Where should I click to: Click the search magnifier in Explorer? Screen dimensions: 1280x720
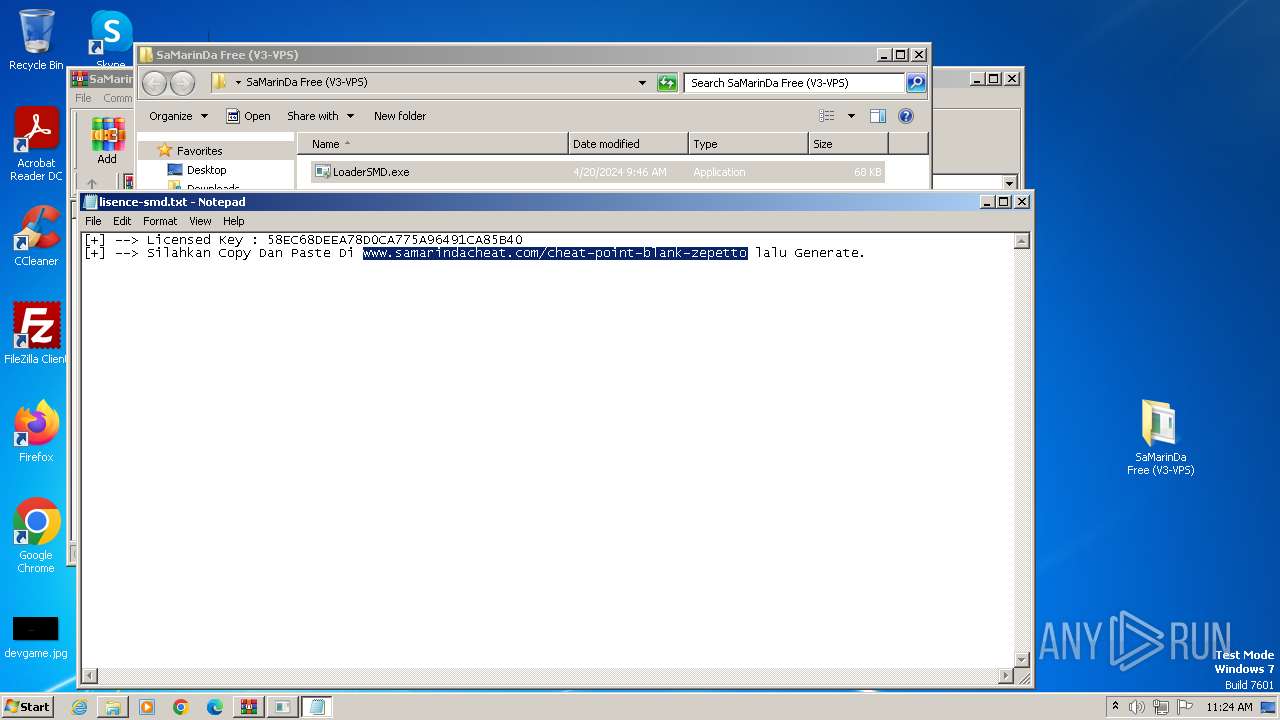(x=916, y=83)
